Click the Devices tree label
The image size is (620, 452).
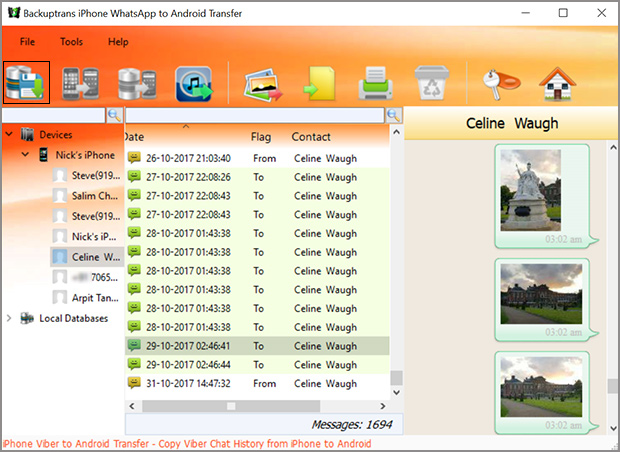point(56,135)
